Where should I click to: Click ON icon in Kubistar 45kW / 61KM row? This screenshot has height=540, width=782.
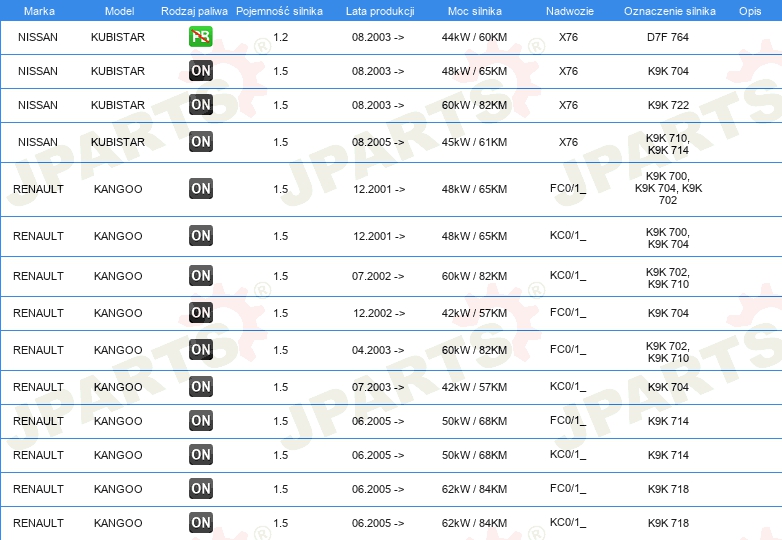click(200, 142)
